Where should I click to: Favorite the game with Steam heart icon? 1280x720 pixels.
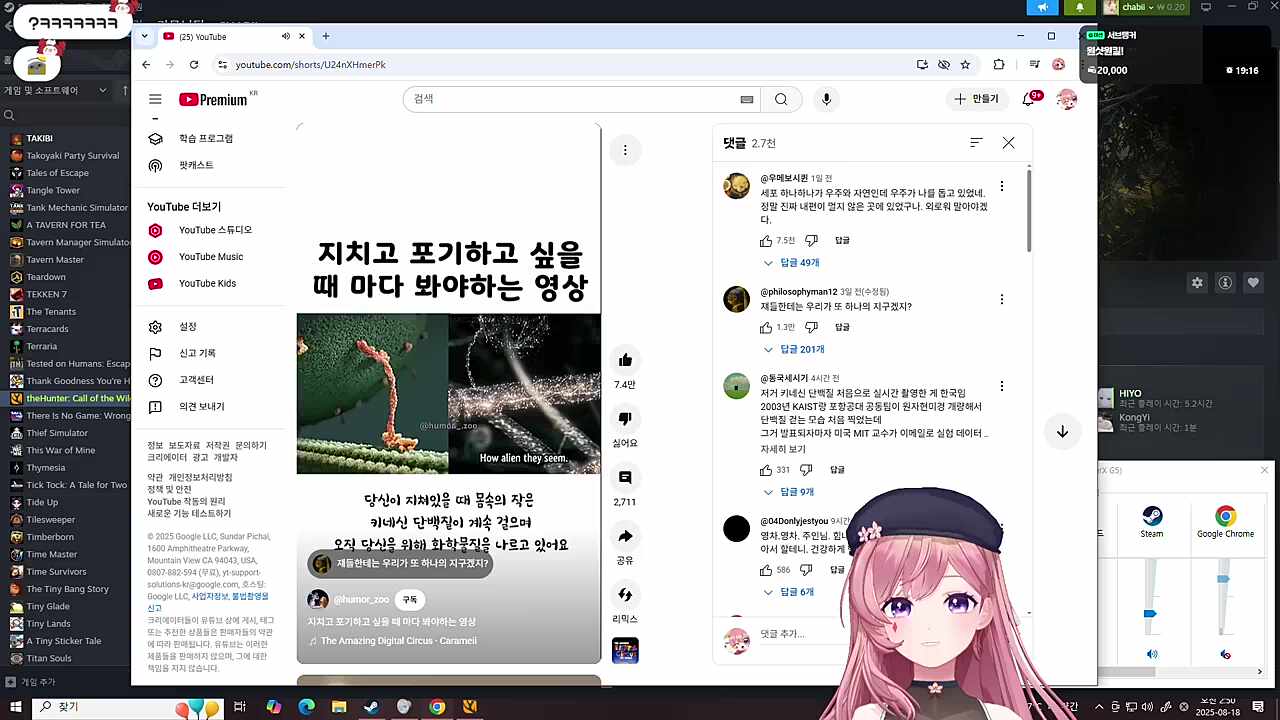pyautogui.click(x=1253, y=283)
